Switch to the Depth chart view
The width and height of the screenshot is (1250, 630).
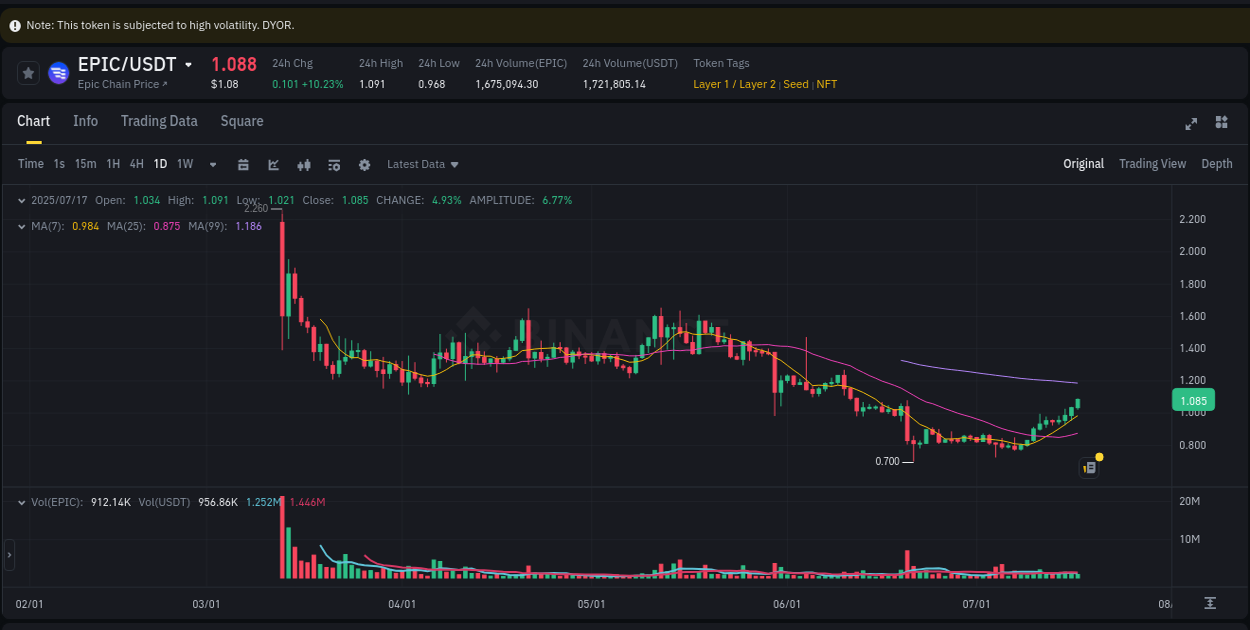point(1217,163)
